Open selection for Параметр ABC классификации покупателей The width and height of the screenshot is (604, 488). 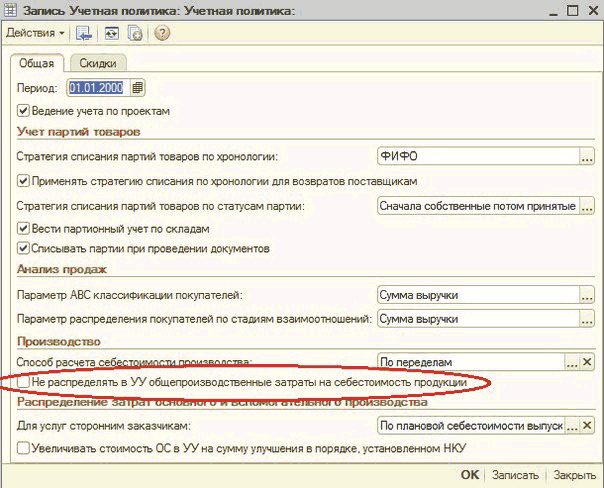tap(587, 295)
